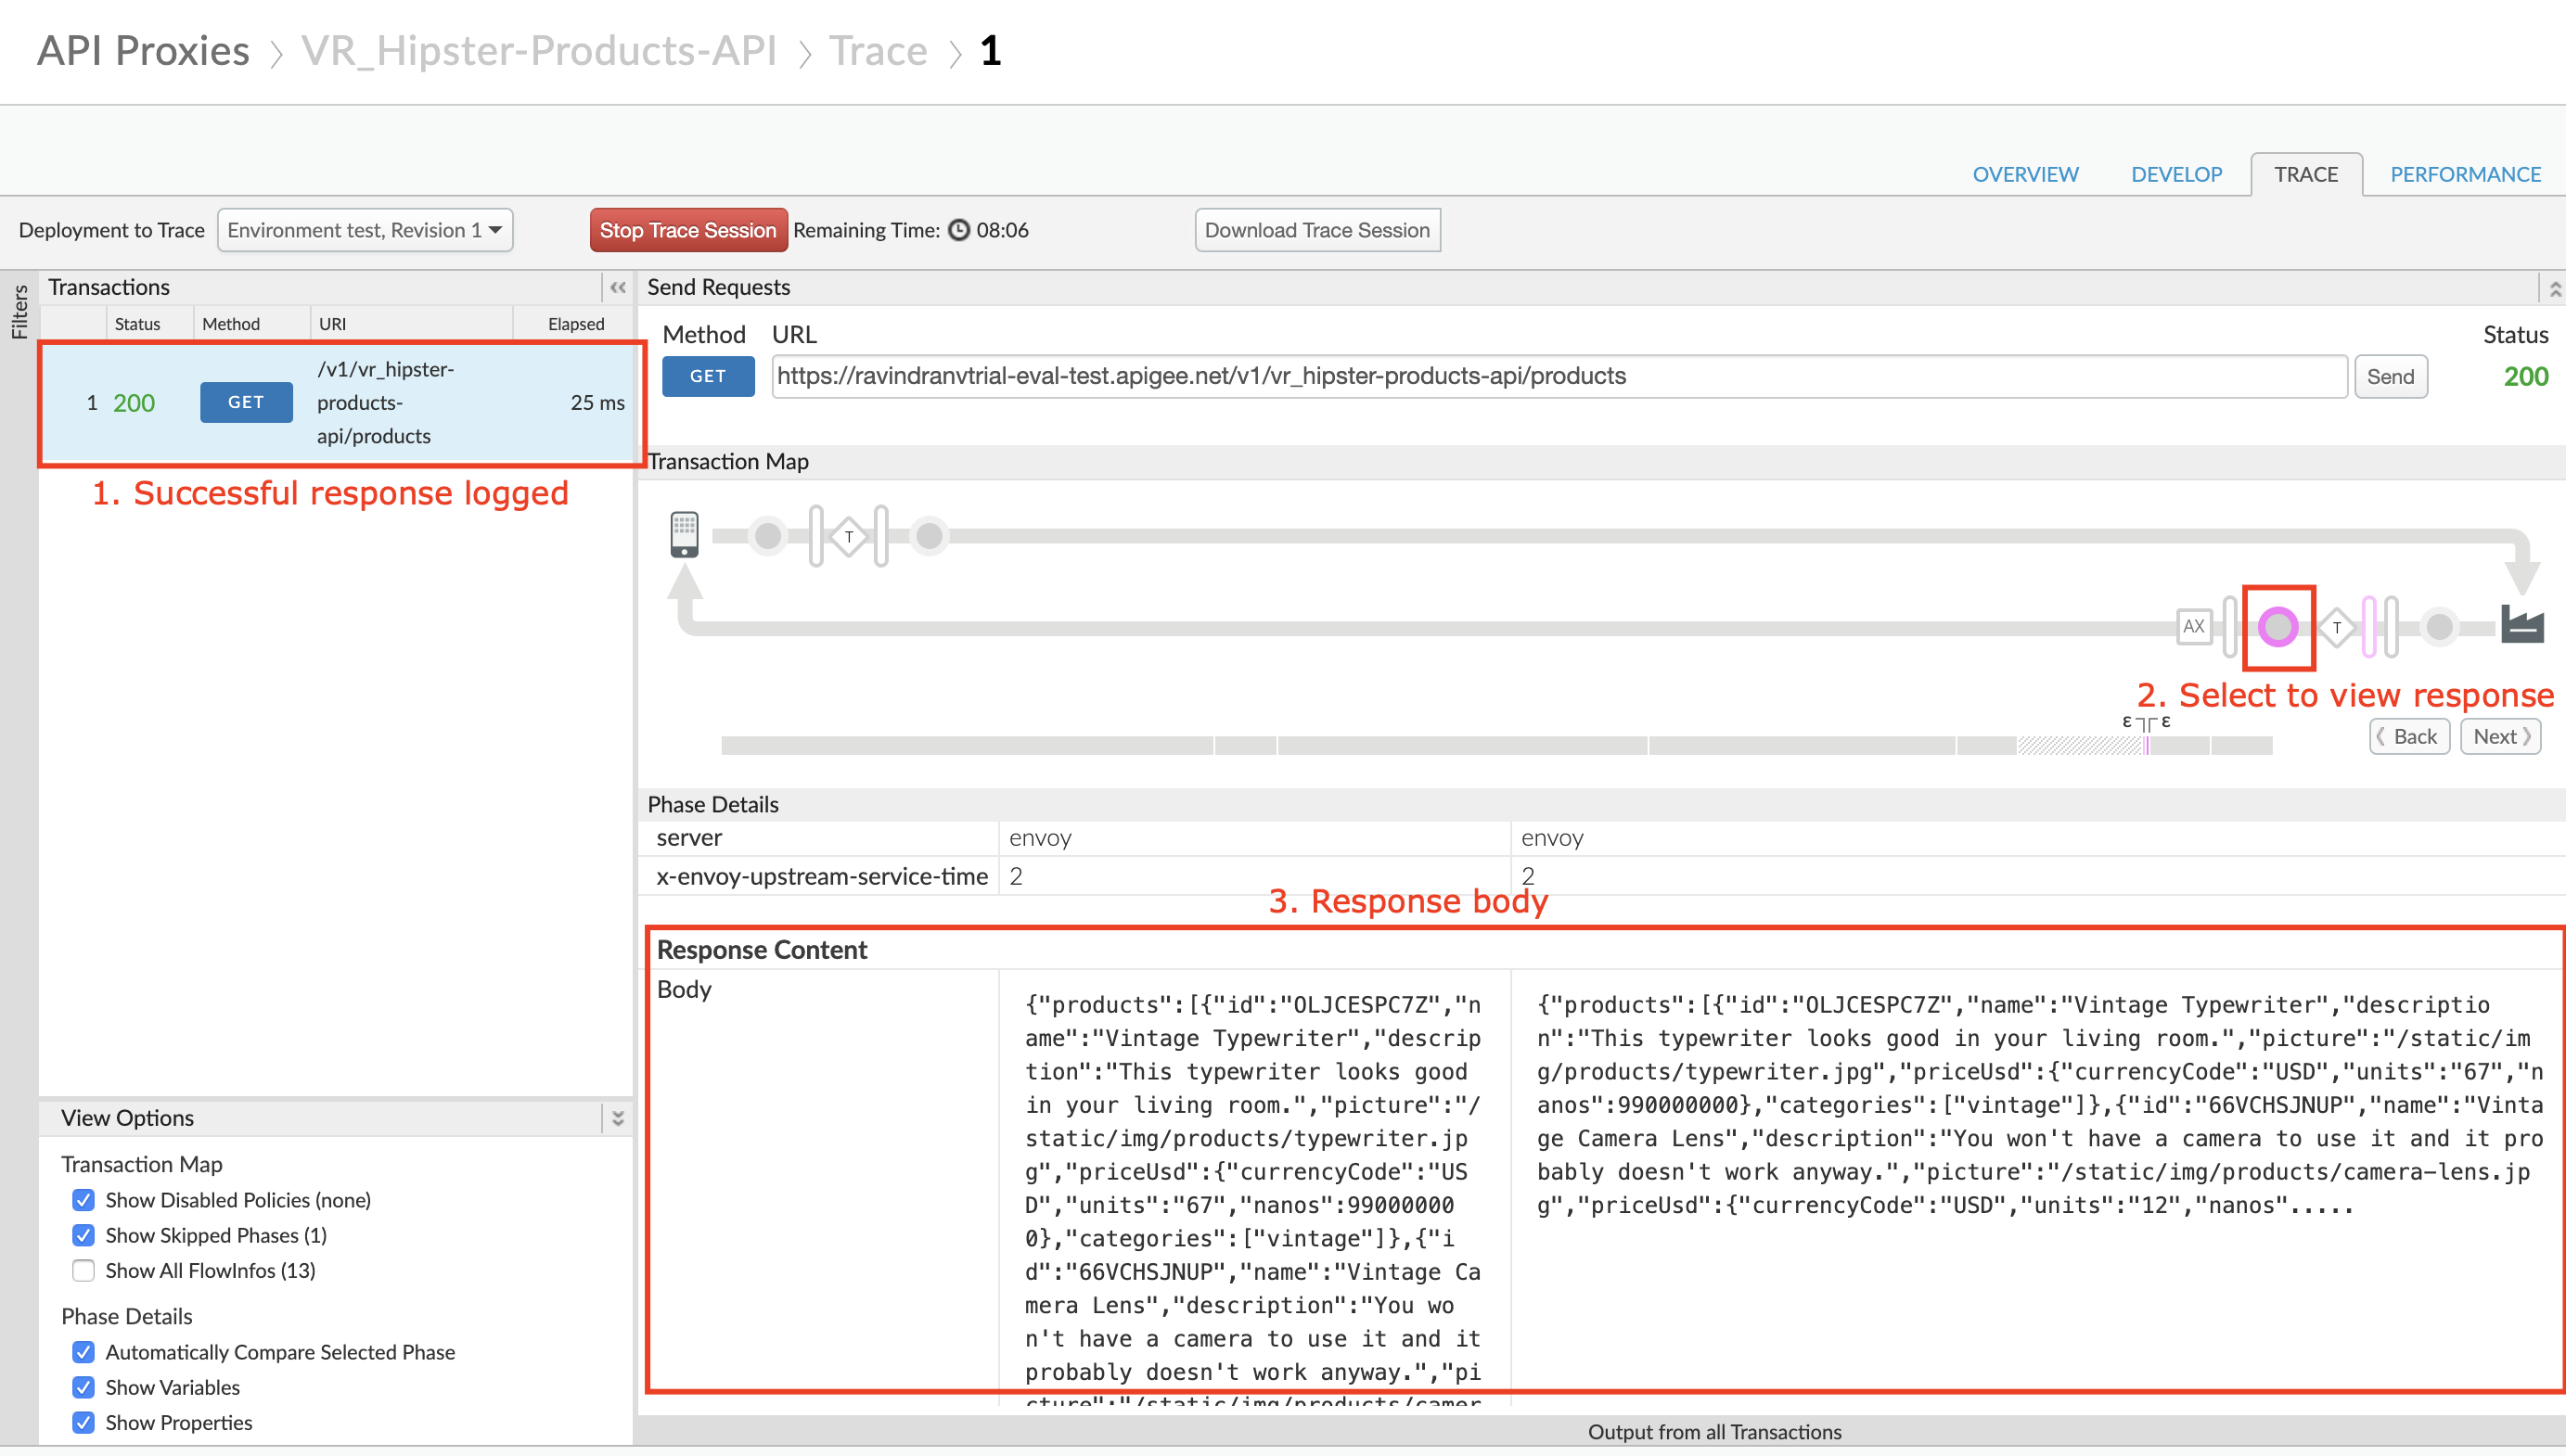Switch to the OVERVIEW tab
The width and height of the screenshot is (2566, 1456).
2025,174
